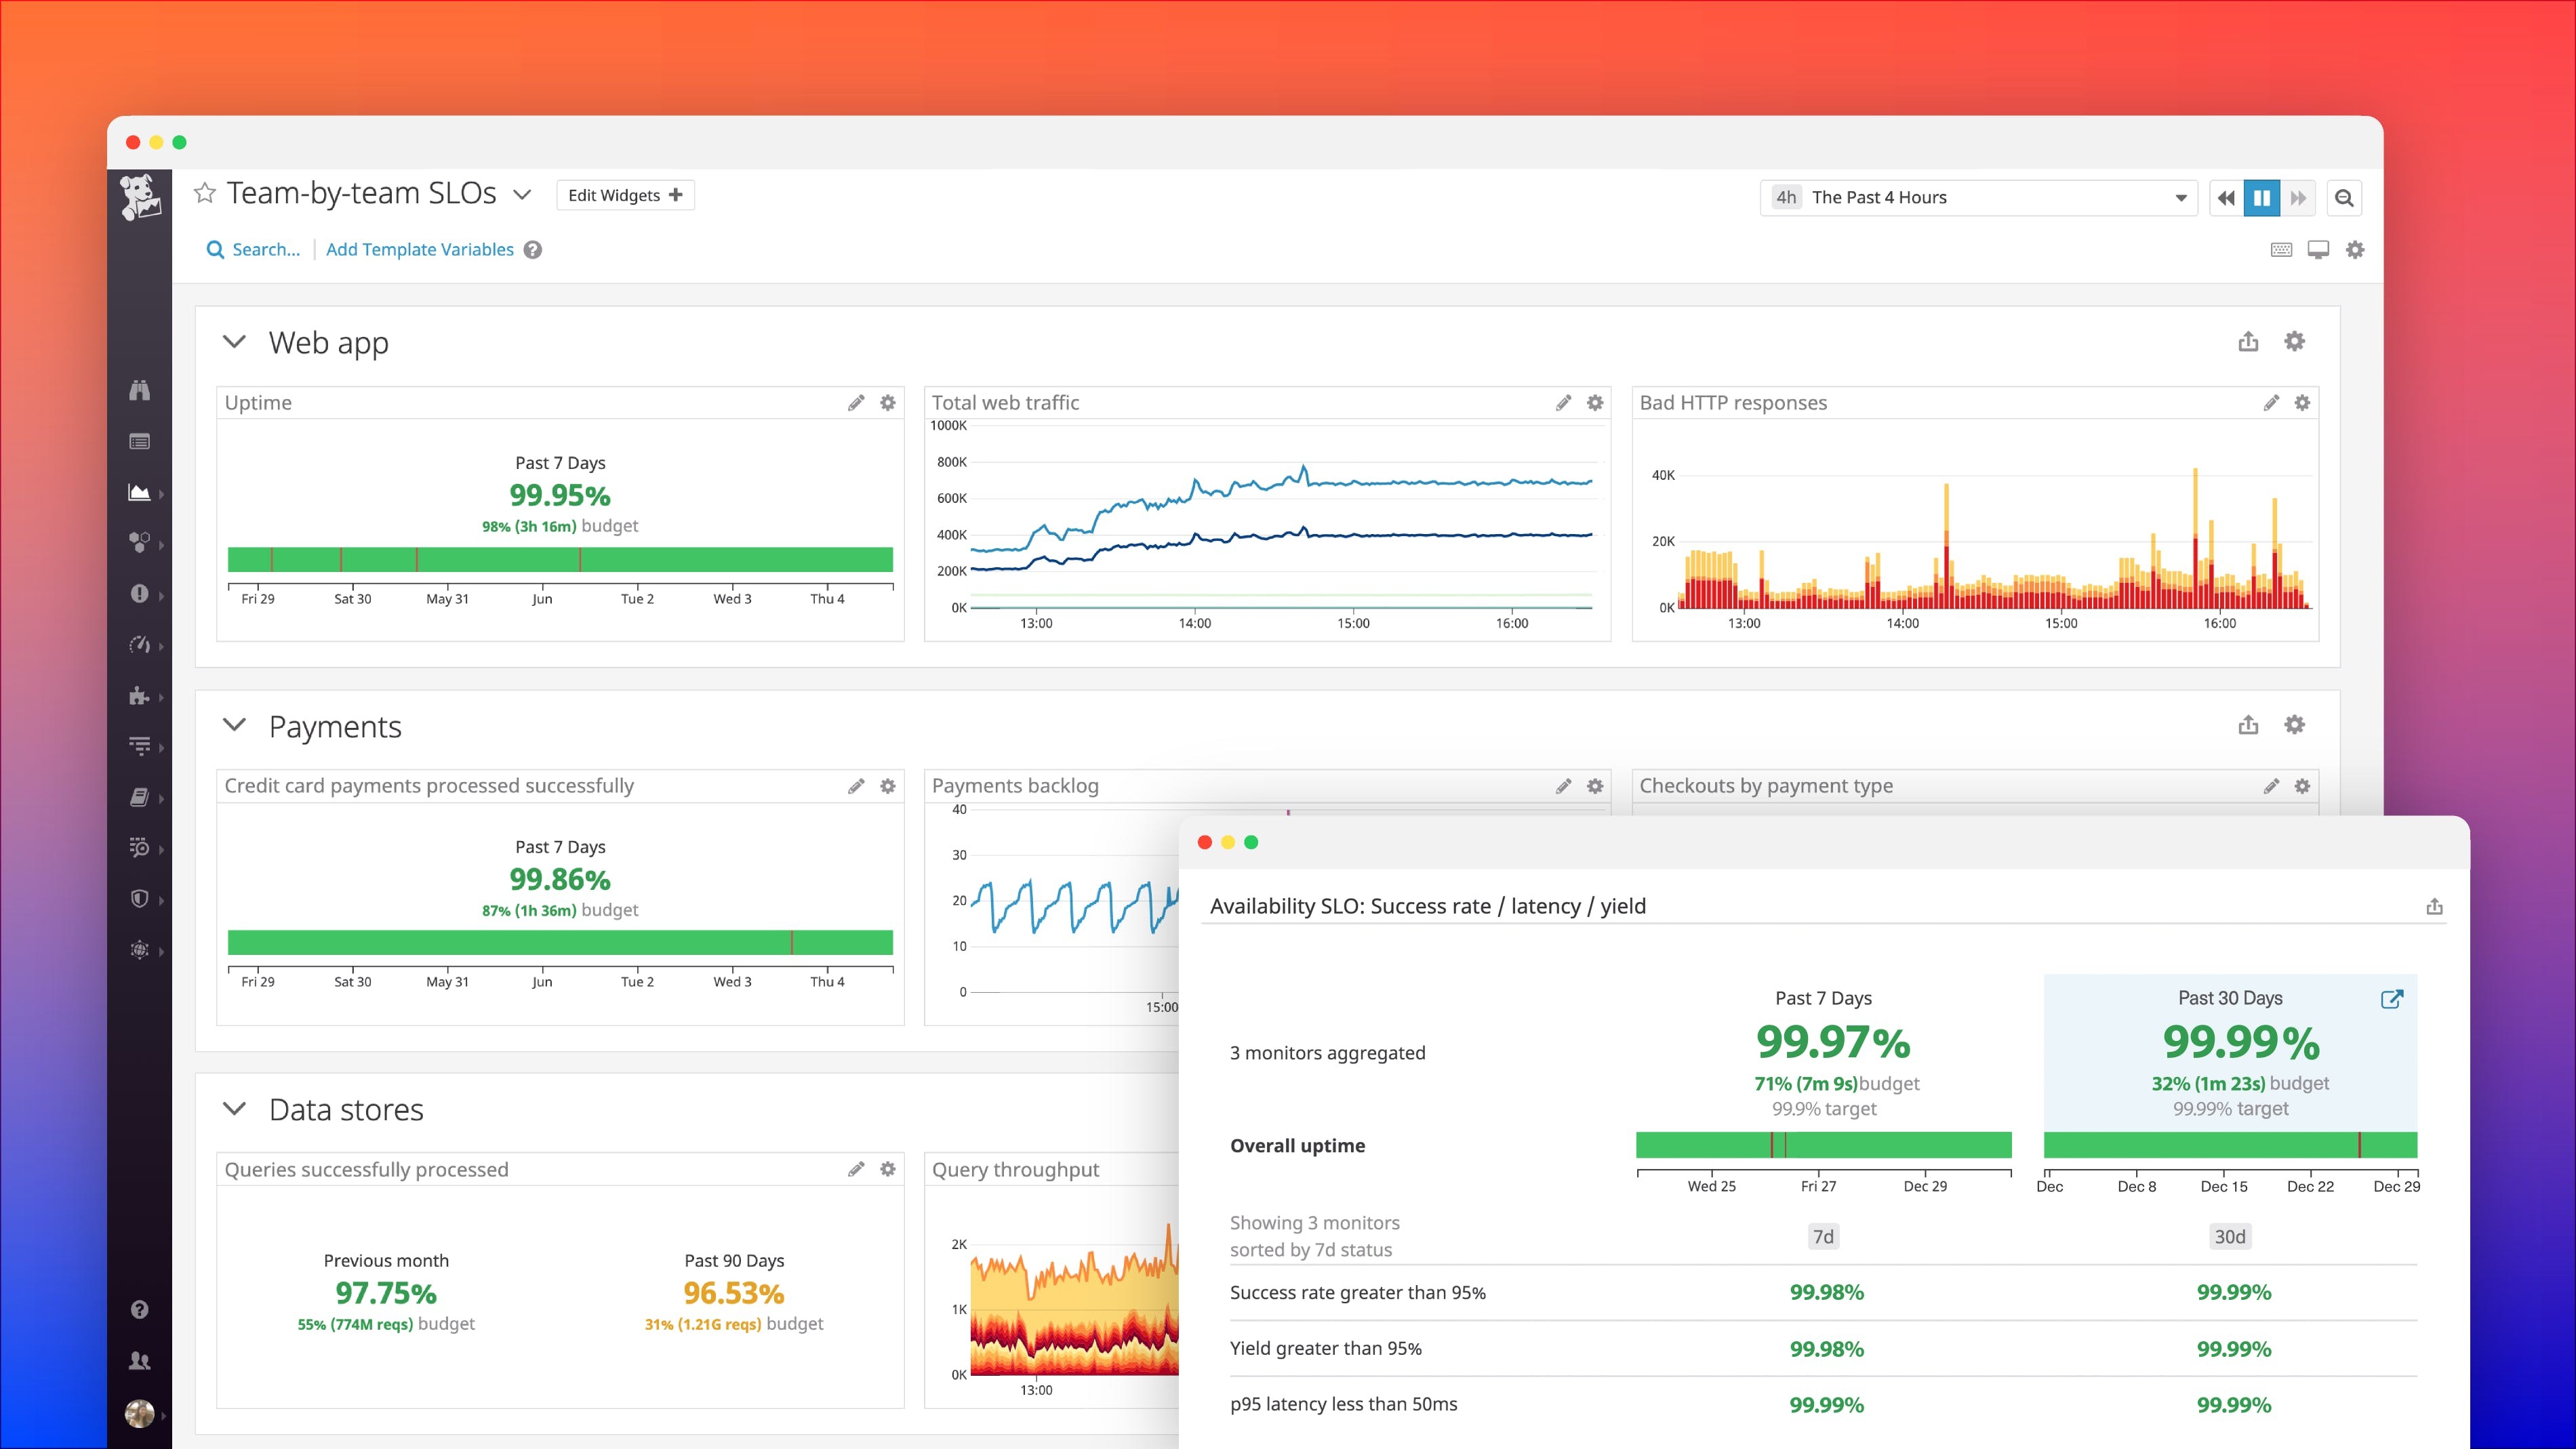Collapse the Payments group

pyautogui.click(x=234, y=725)
